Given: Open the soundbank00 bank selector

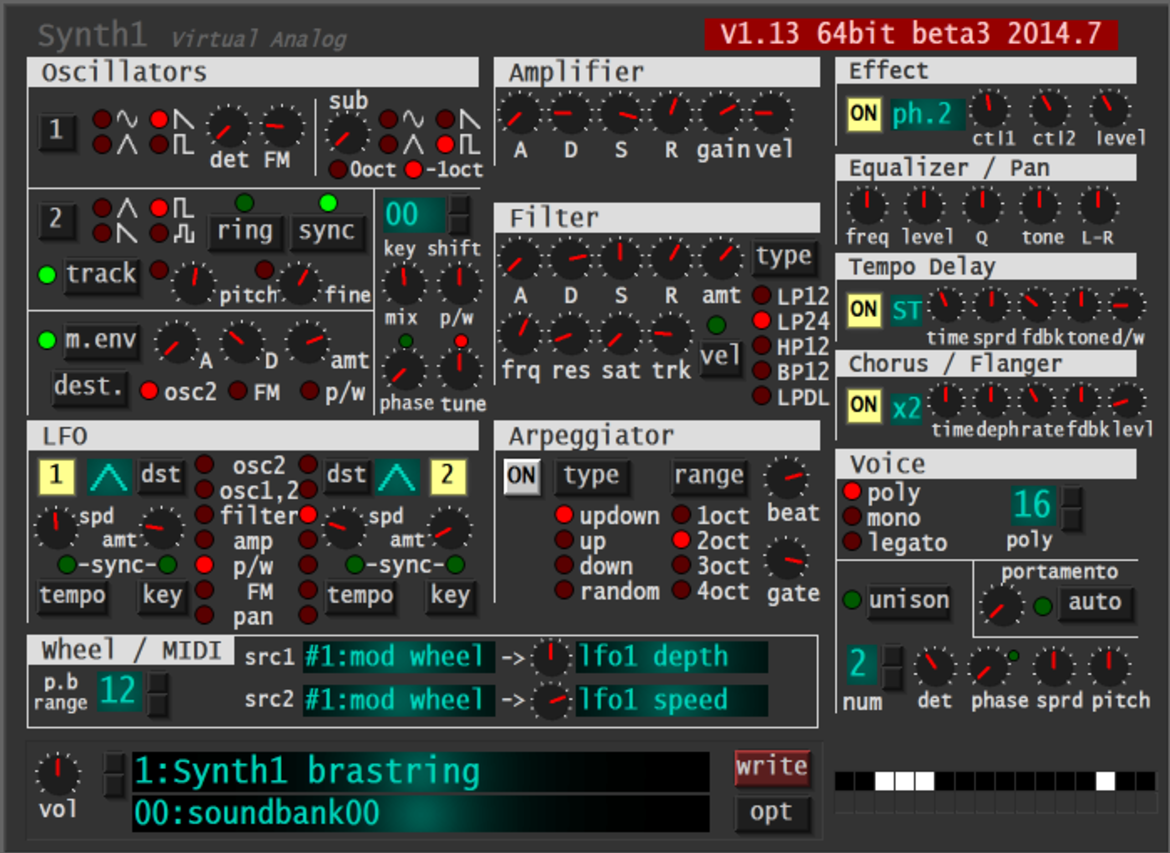Looking at the screenshot, I should pos(421,813).
